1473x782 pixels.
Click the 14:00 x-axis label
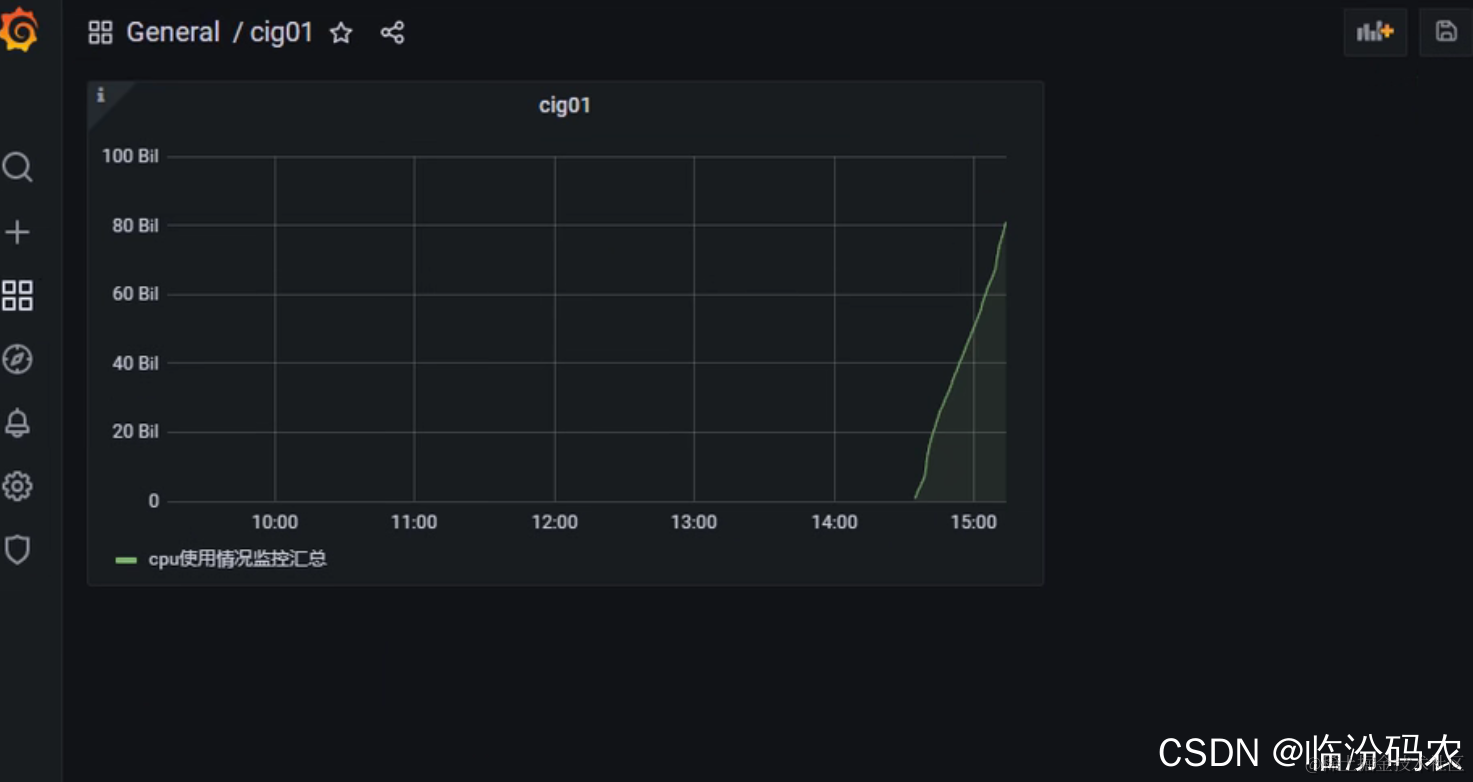[834, 522]
